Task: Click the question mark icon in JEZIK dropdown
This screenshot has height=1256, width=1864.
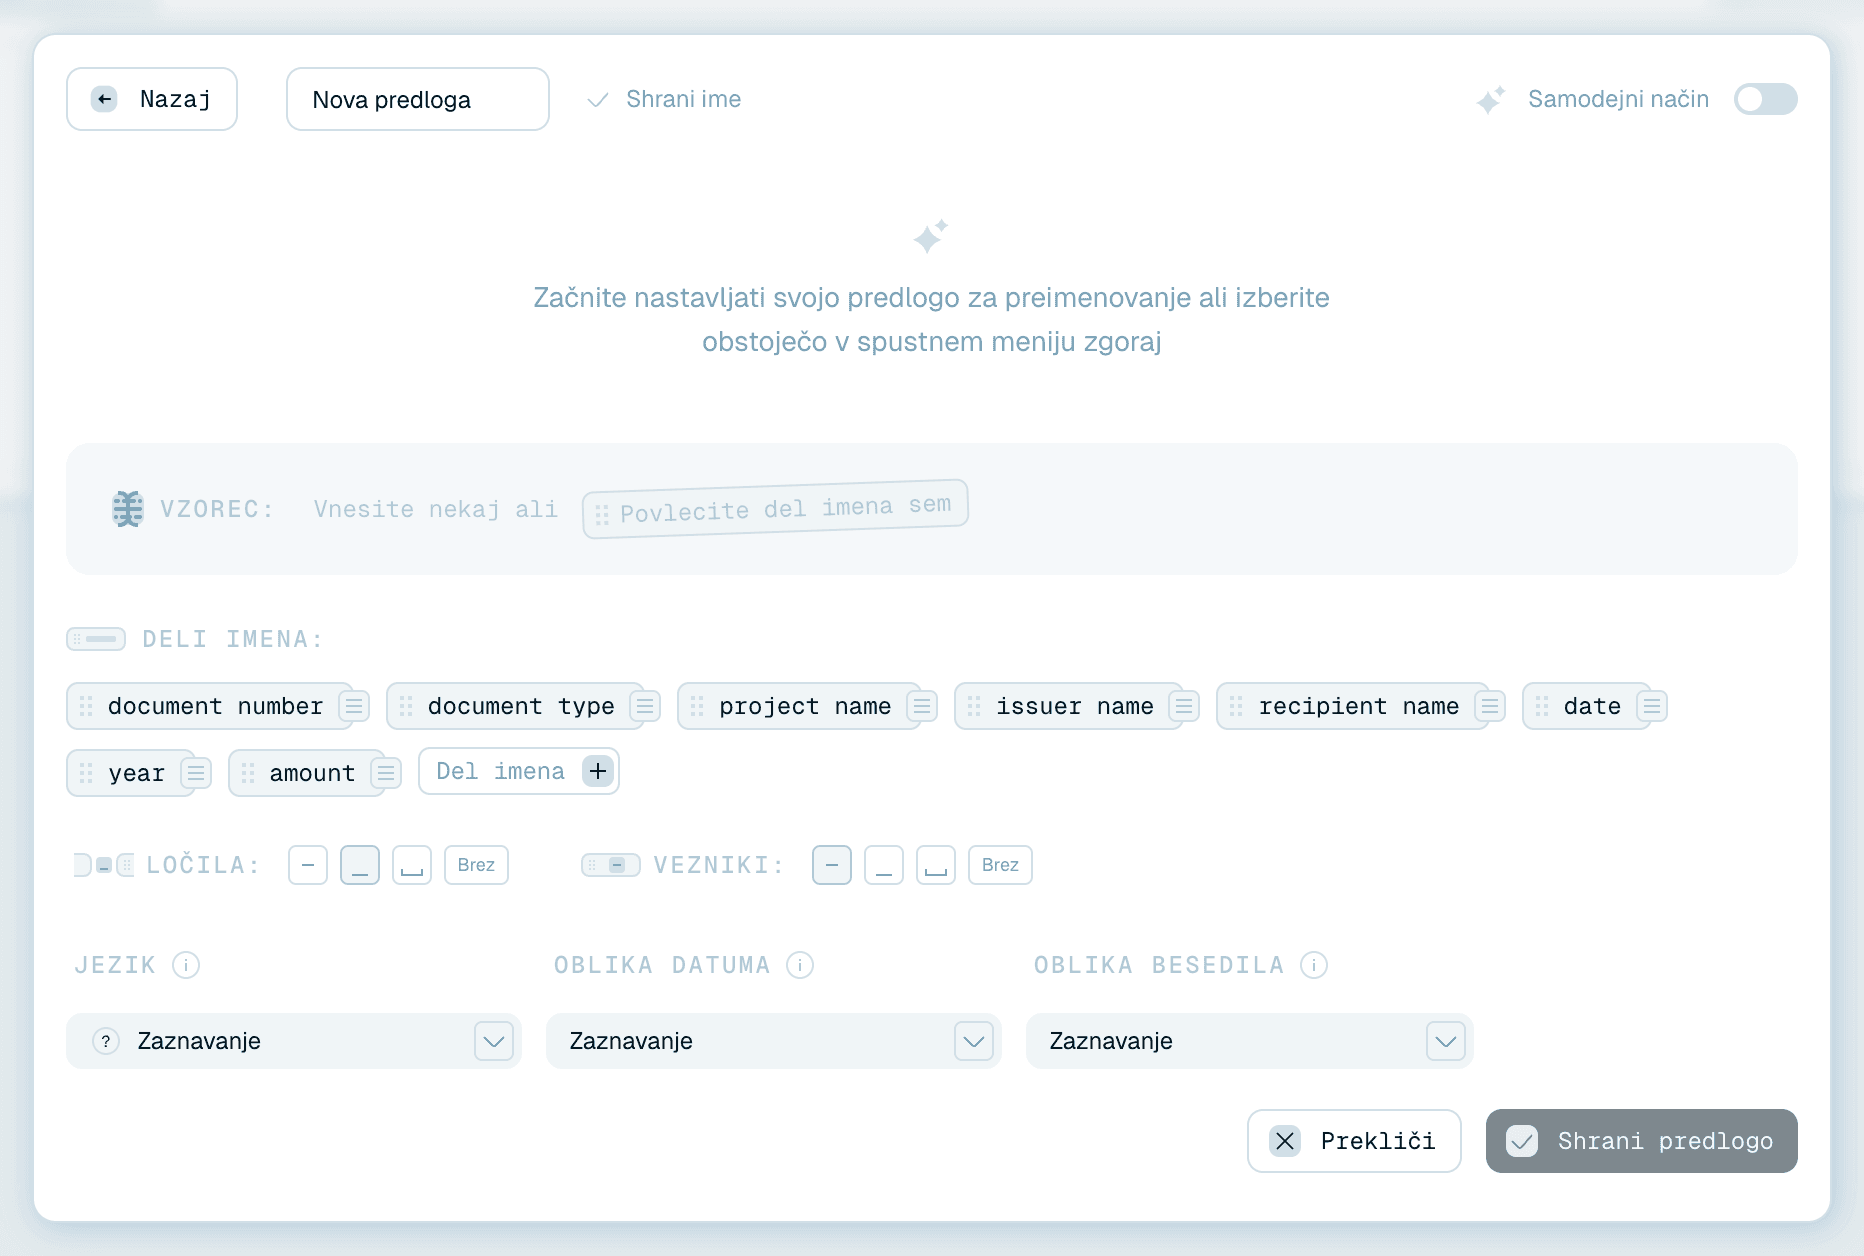Action: [106, 1041]
